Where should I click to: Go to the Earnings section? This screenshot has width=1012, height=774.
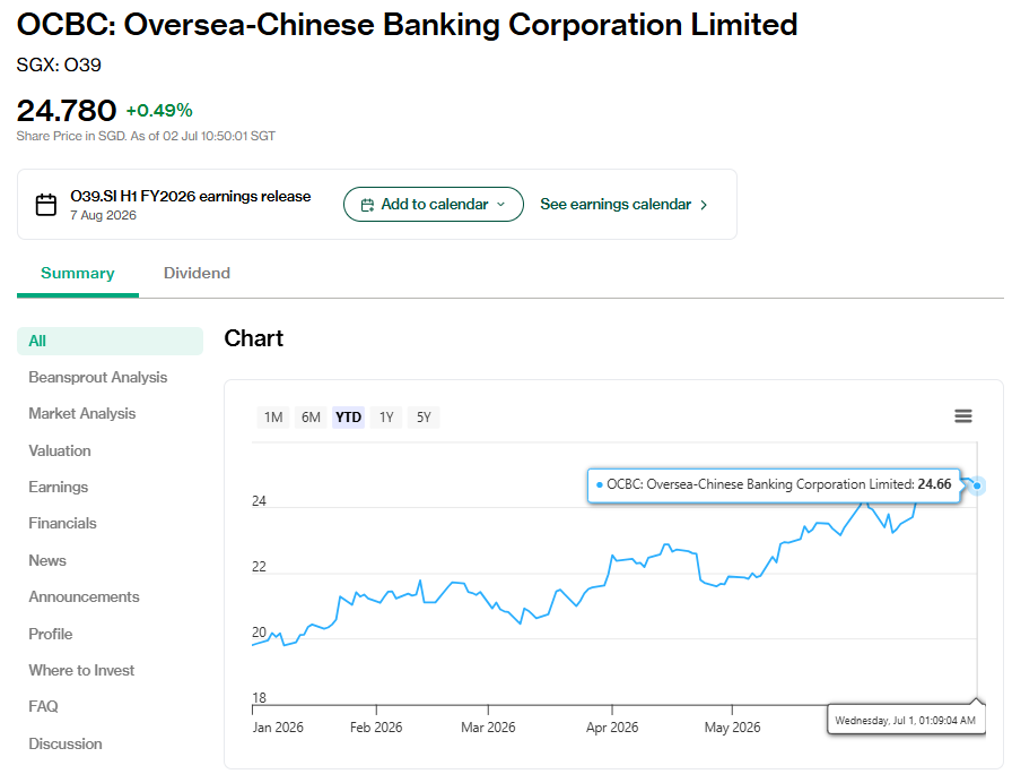coord(58,487)
